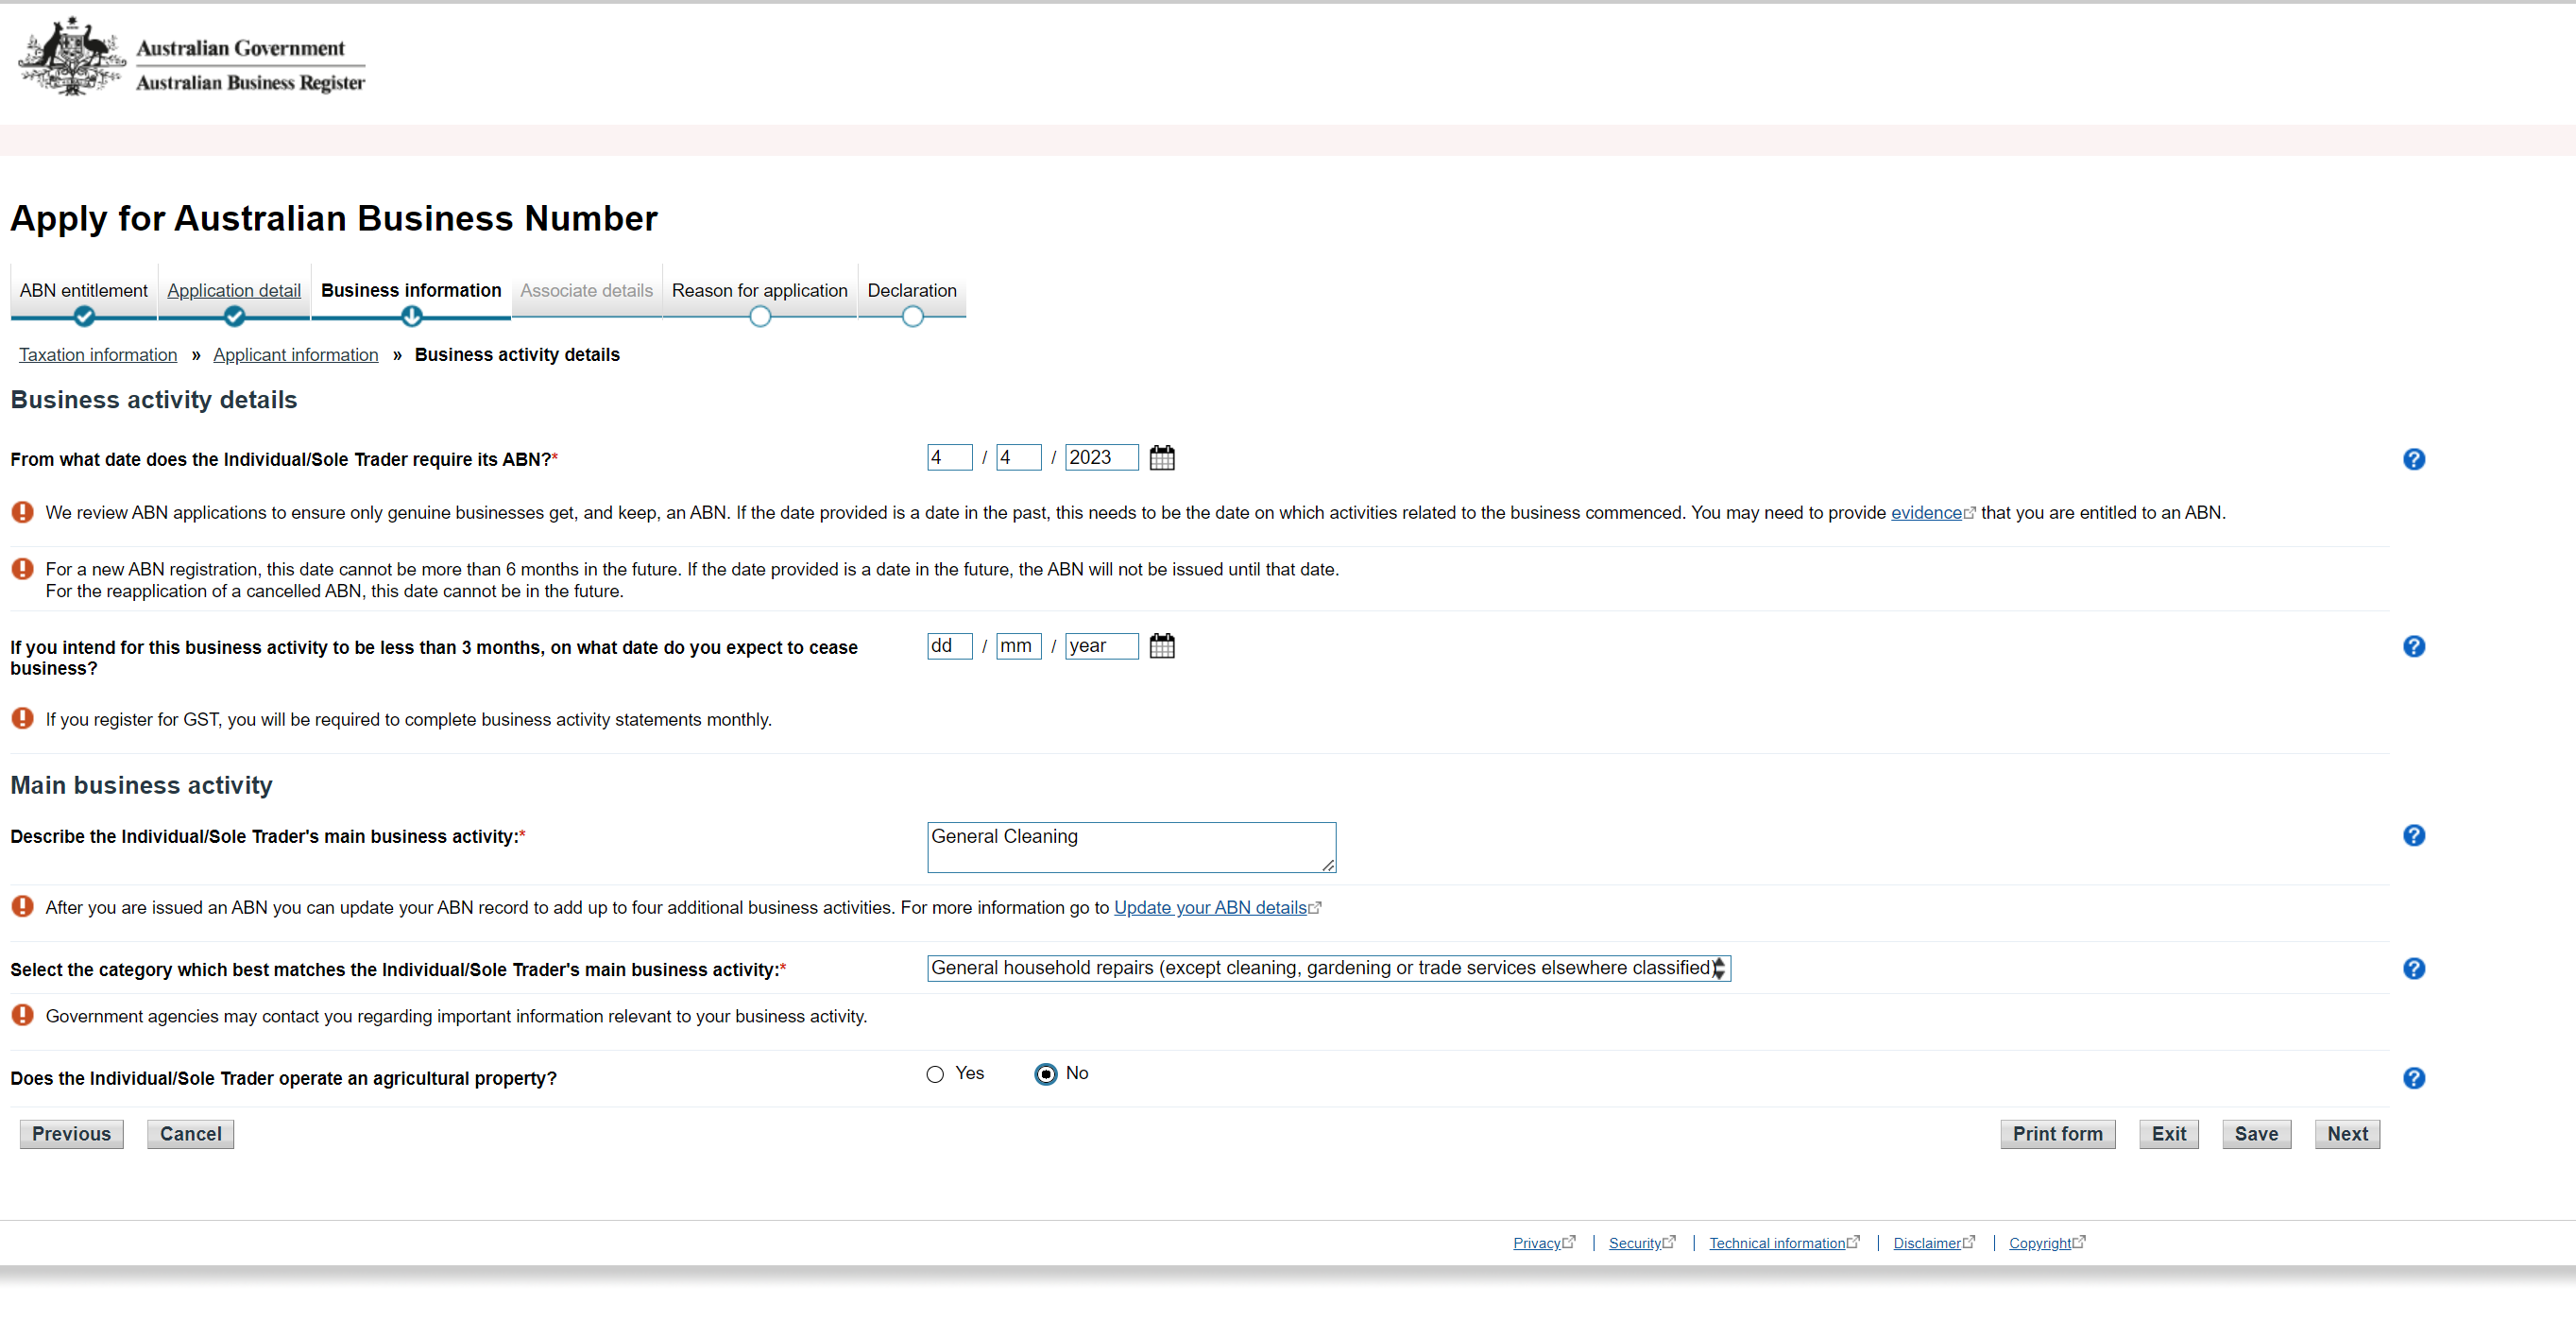Image resolution: width=2576 pixels, height=1321 pixels.
Task: Open the Reason for application tab
Action: (759, 291)
